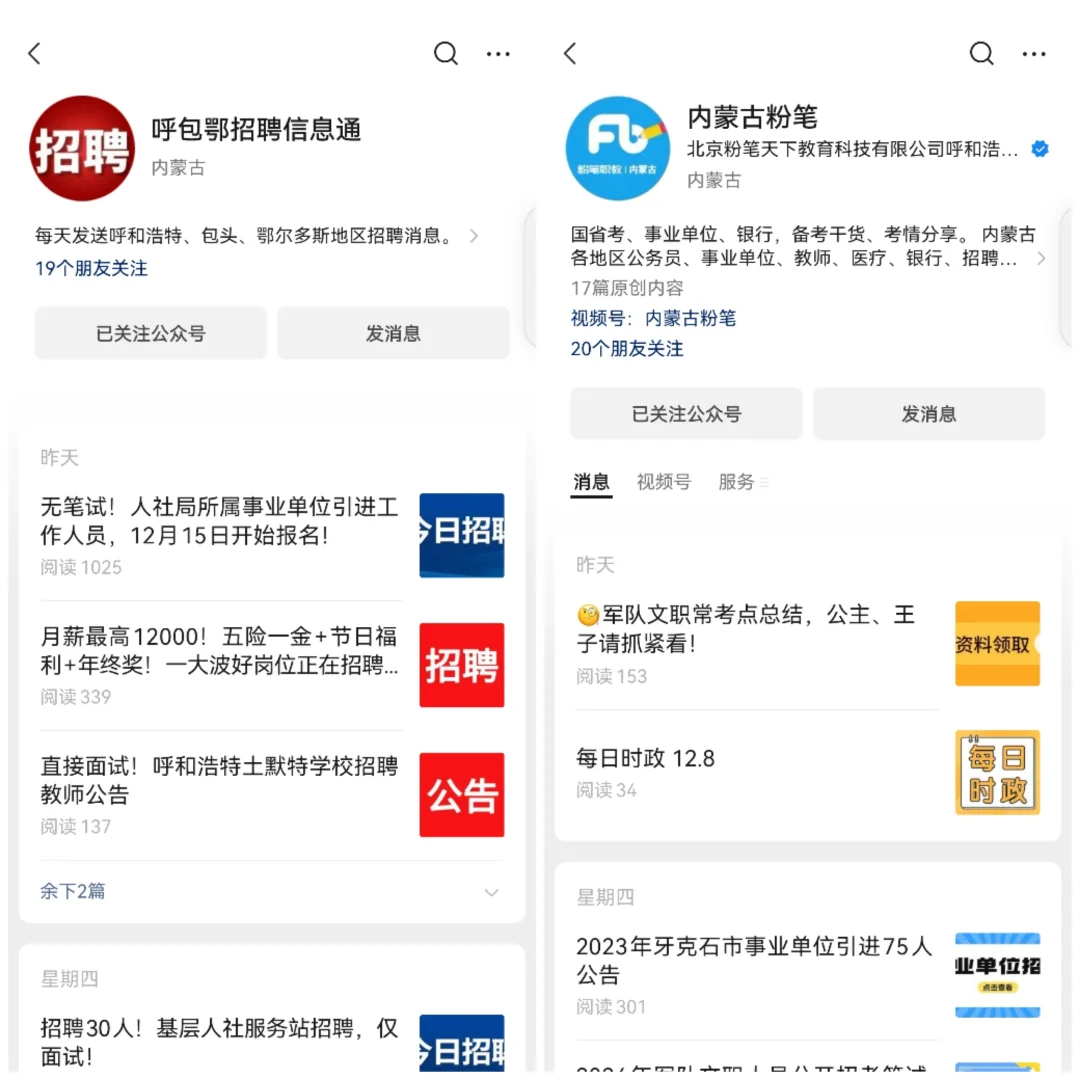Tap 今日招聘 thumbnail next to 无笔试 article
This screenshot has width=1080, height=1080.
coord(461,535)
